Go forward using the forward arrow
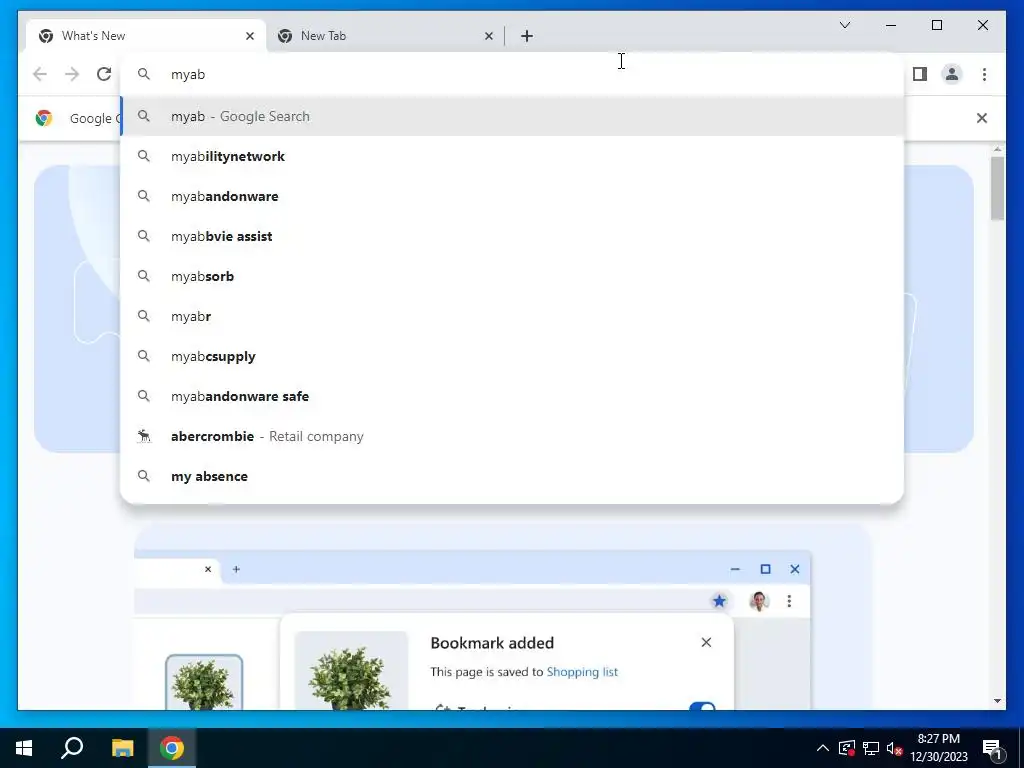 (x=72, y=74)
